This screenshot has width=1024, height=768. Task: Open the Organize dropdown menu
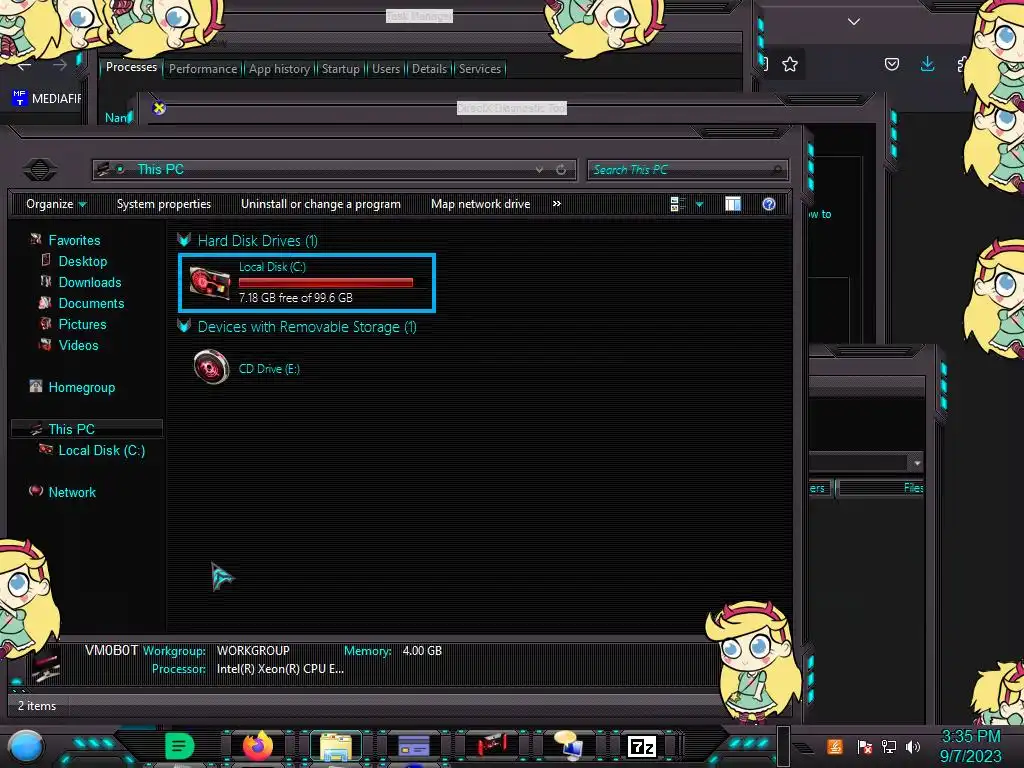pyautogui.click(x=56, y=204)
